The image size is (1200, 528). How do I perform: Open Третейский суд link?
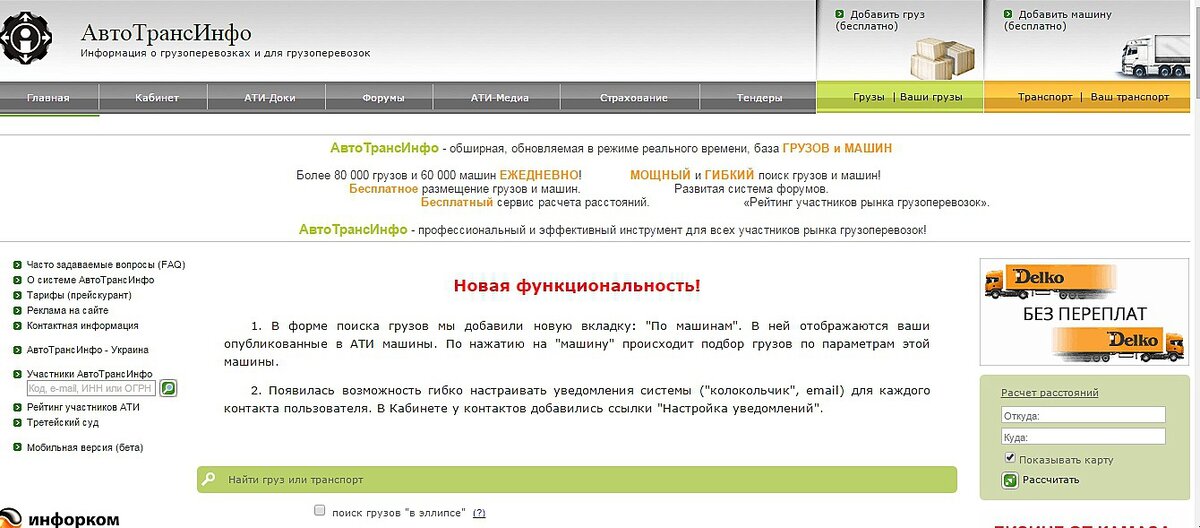pos(63,422)
